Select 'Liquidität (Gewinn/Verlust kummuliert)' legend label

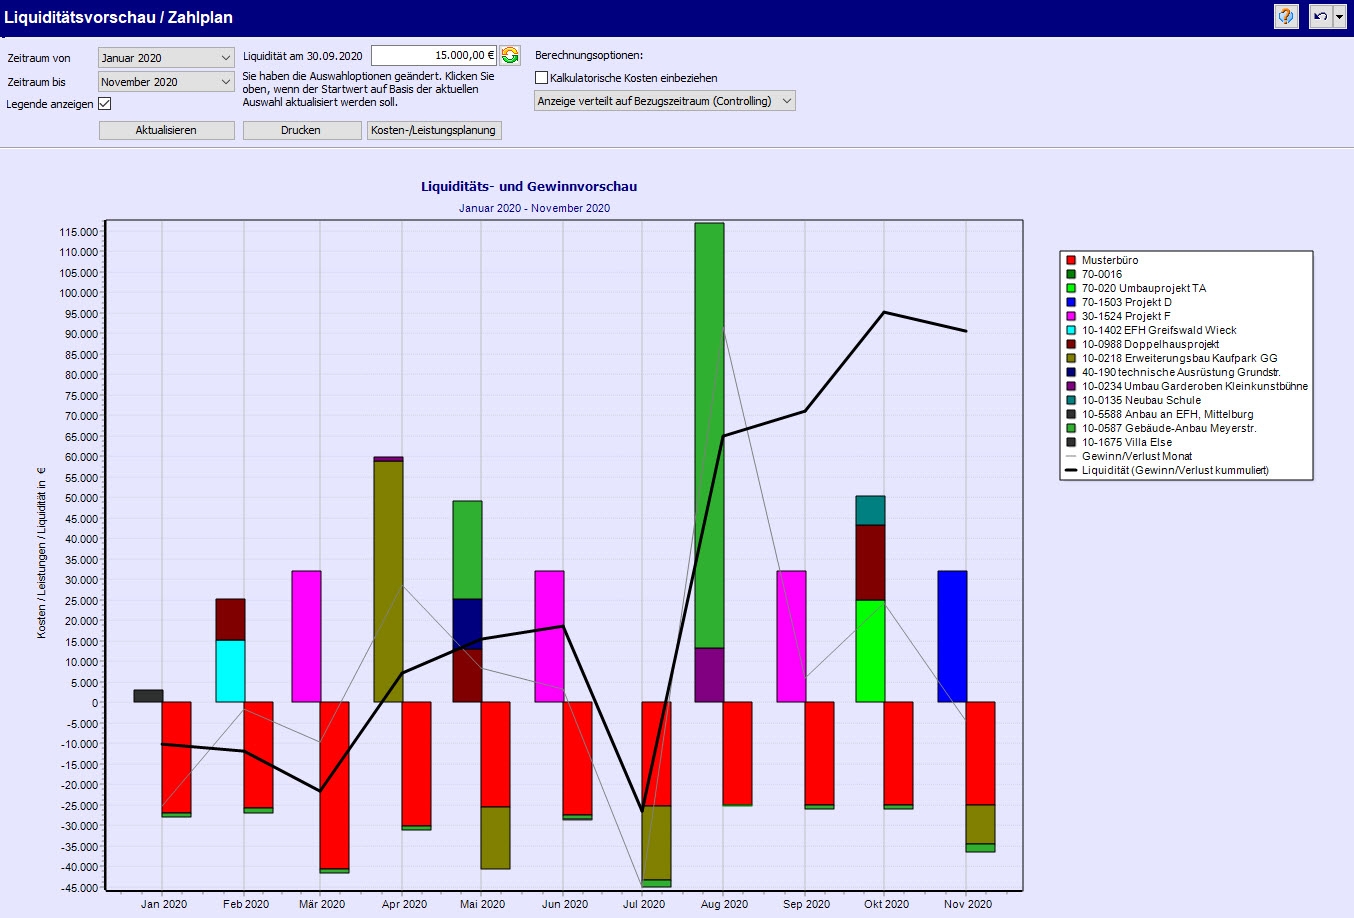[1175, 470]
